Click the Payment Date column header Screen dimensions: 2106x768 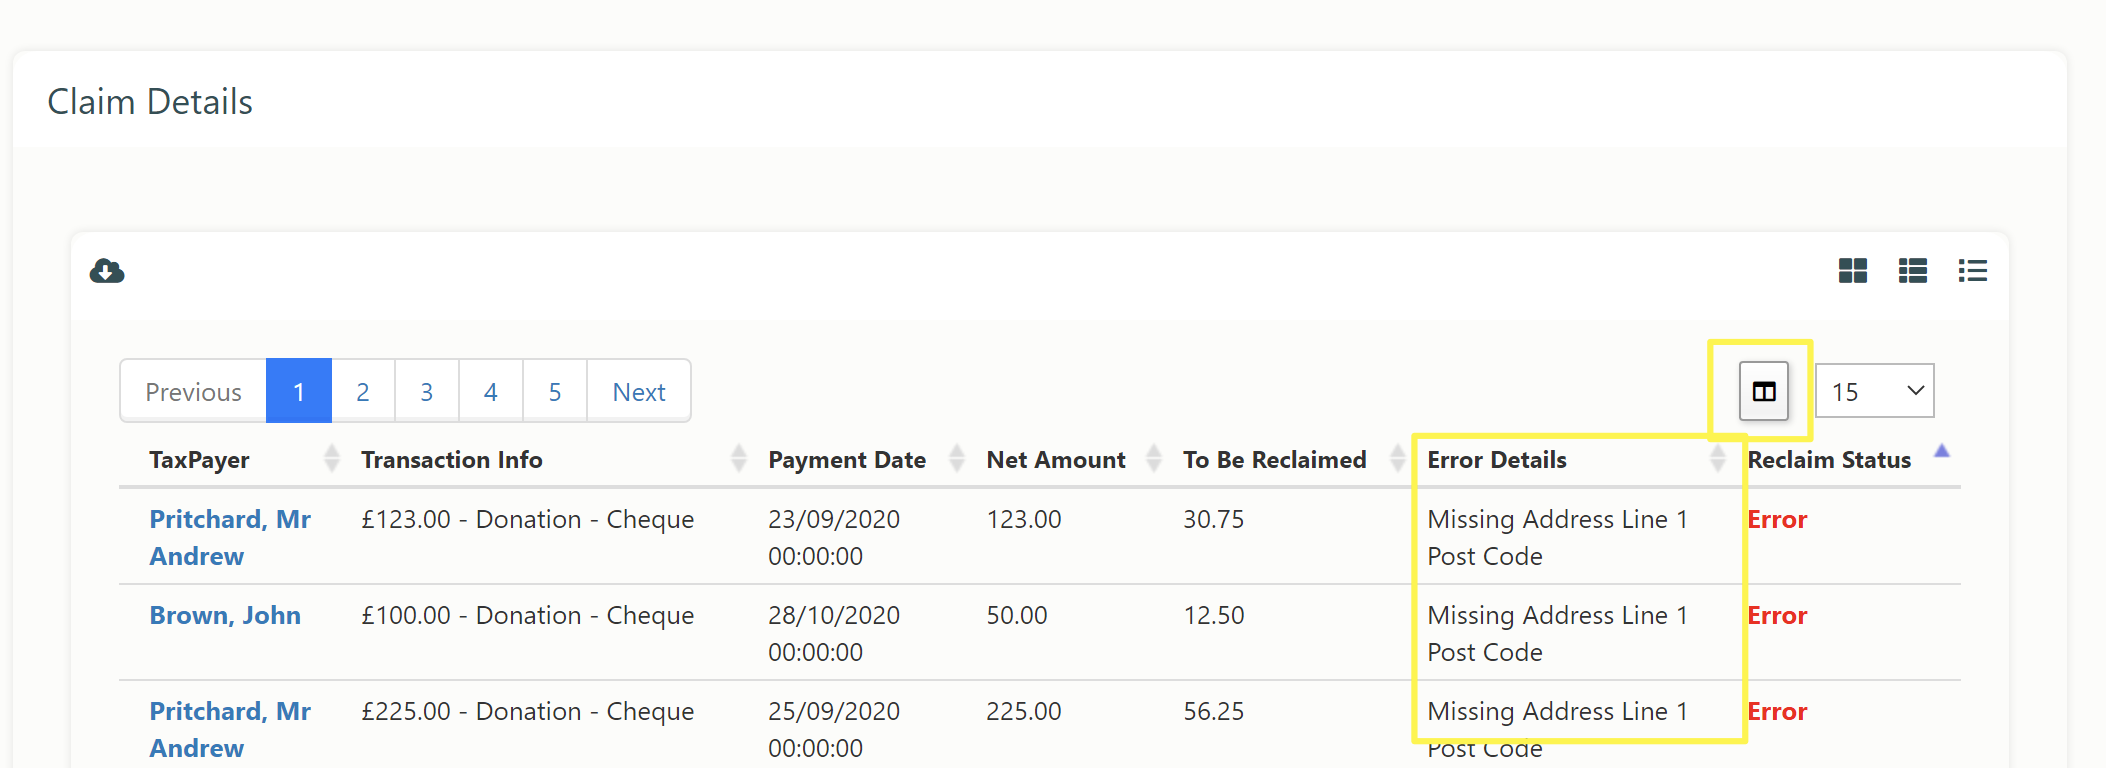coord(847,460)
